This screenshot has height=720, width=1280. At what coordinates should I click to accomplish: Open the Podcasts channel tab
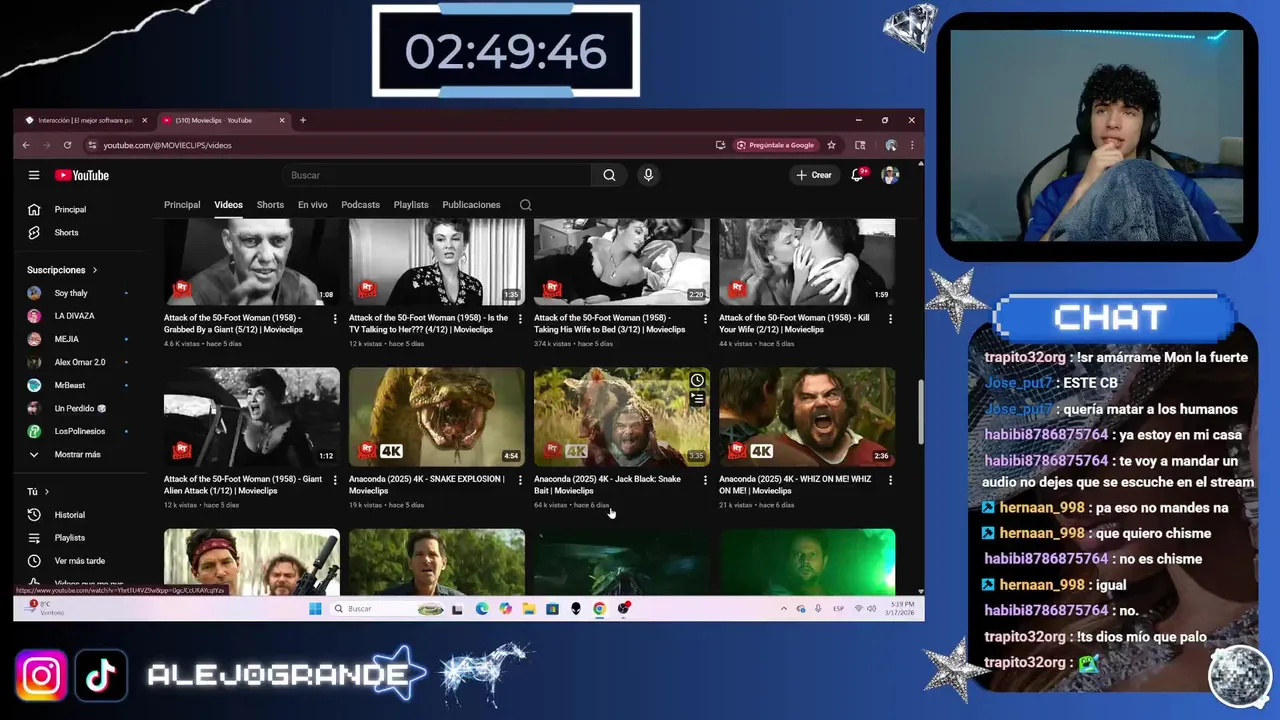(x=360, y=205)
